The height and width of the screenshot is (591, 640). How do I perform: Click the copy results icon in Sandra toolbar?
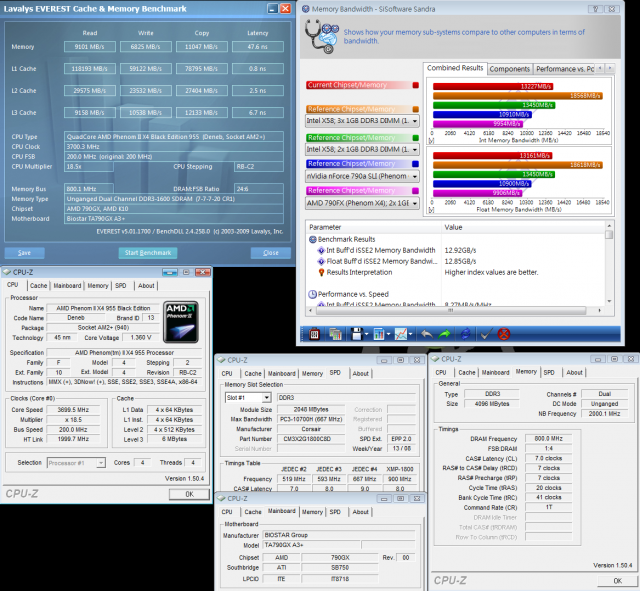point(335,334)
